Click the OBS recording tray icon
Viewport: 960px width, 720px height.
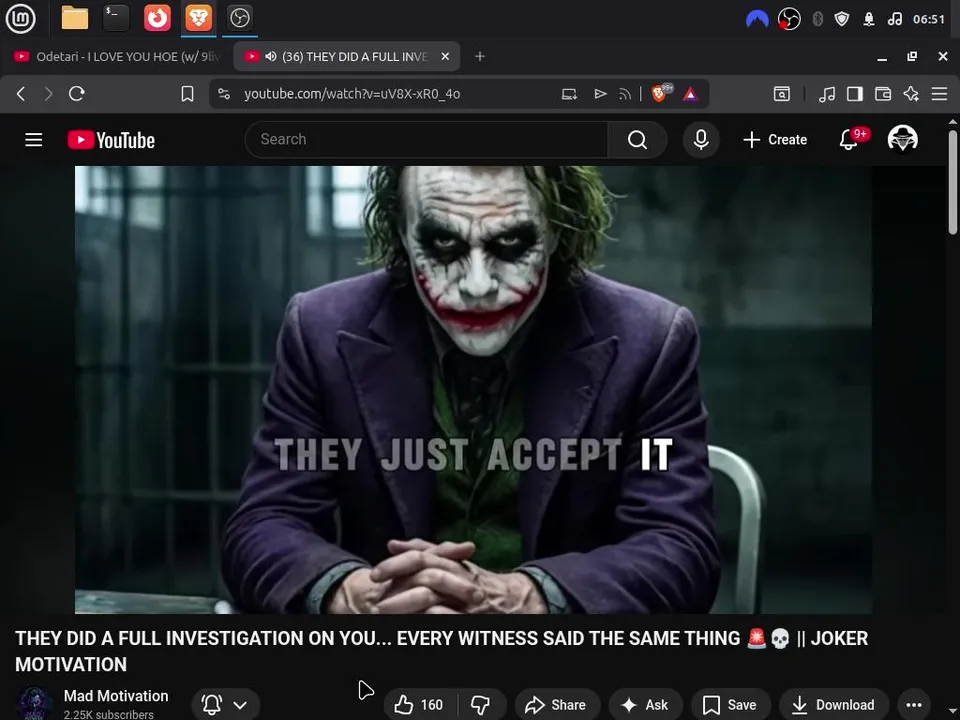point(789,19)
